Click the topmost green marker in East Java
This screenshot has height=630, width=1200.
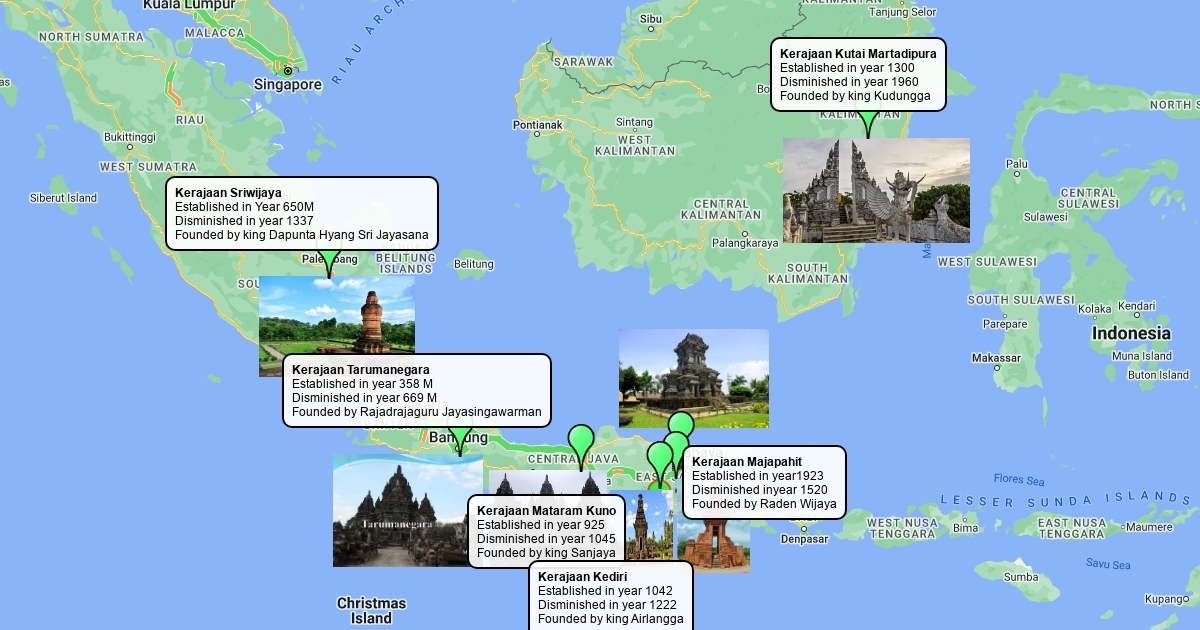tap(681, 425)
